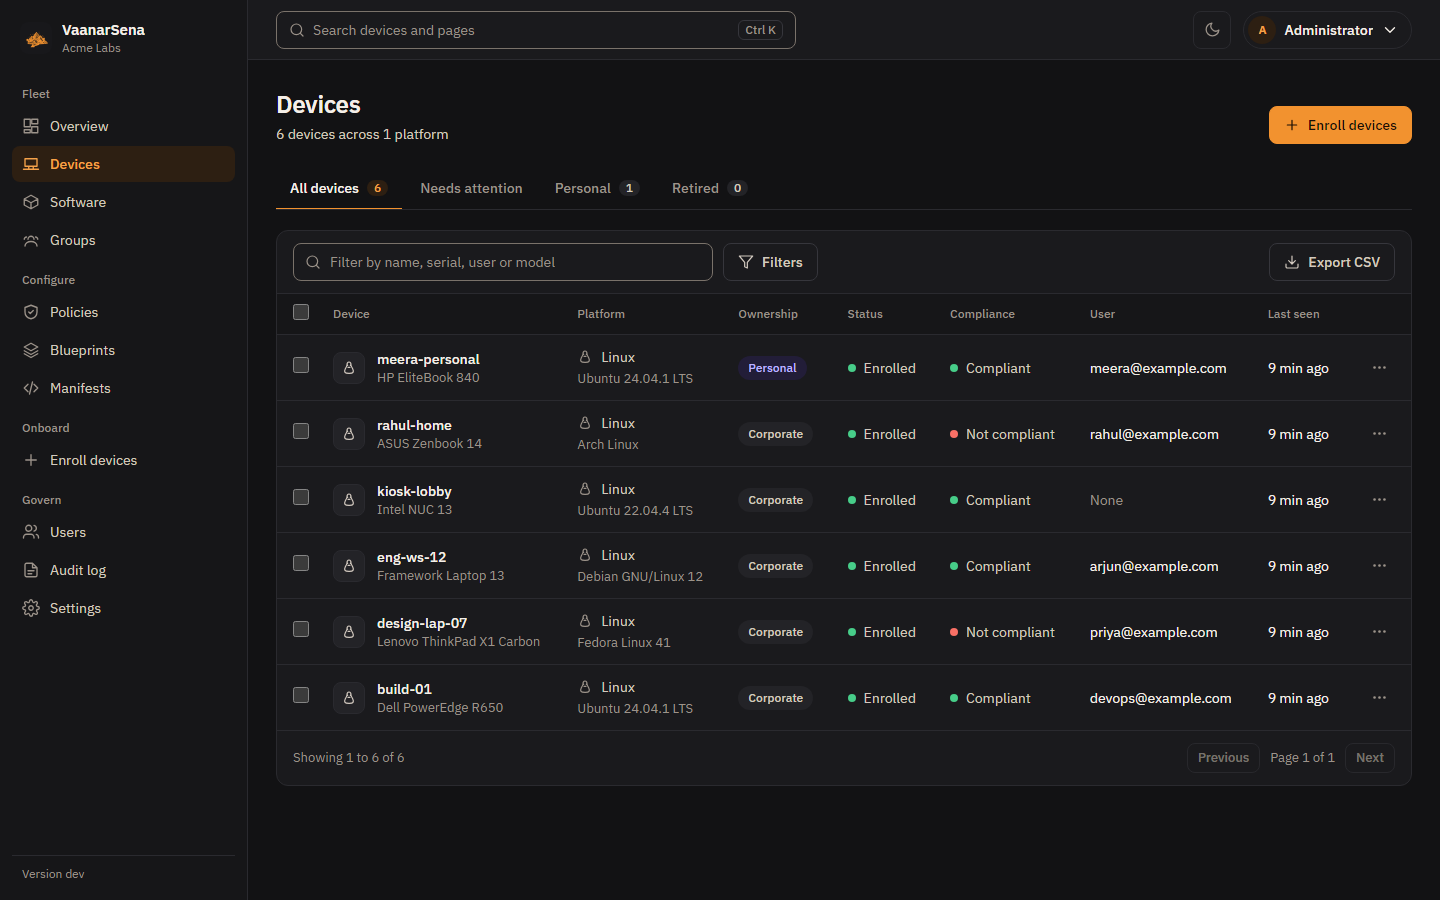Click the VaanarSena logo icon

coord(37,39)
